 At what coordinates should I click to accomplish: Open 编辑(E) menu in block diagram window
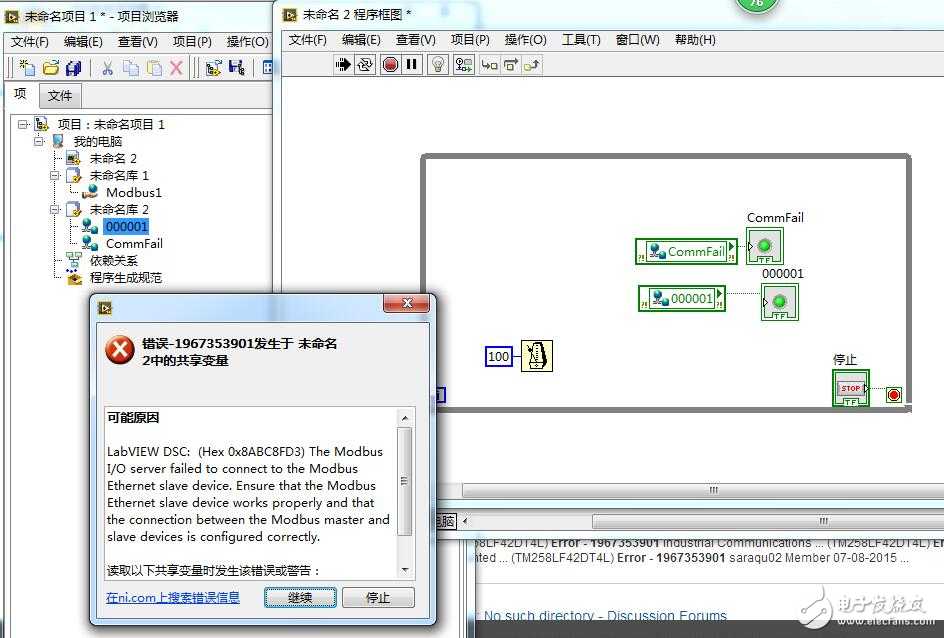(361, 40)
